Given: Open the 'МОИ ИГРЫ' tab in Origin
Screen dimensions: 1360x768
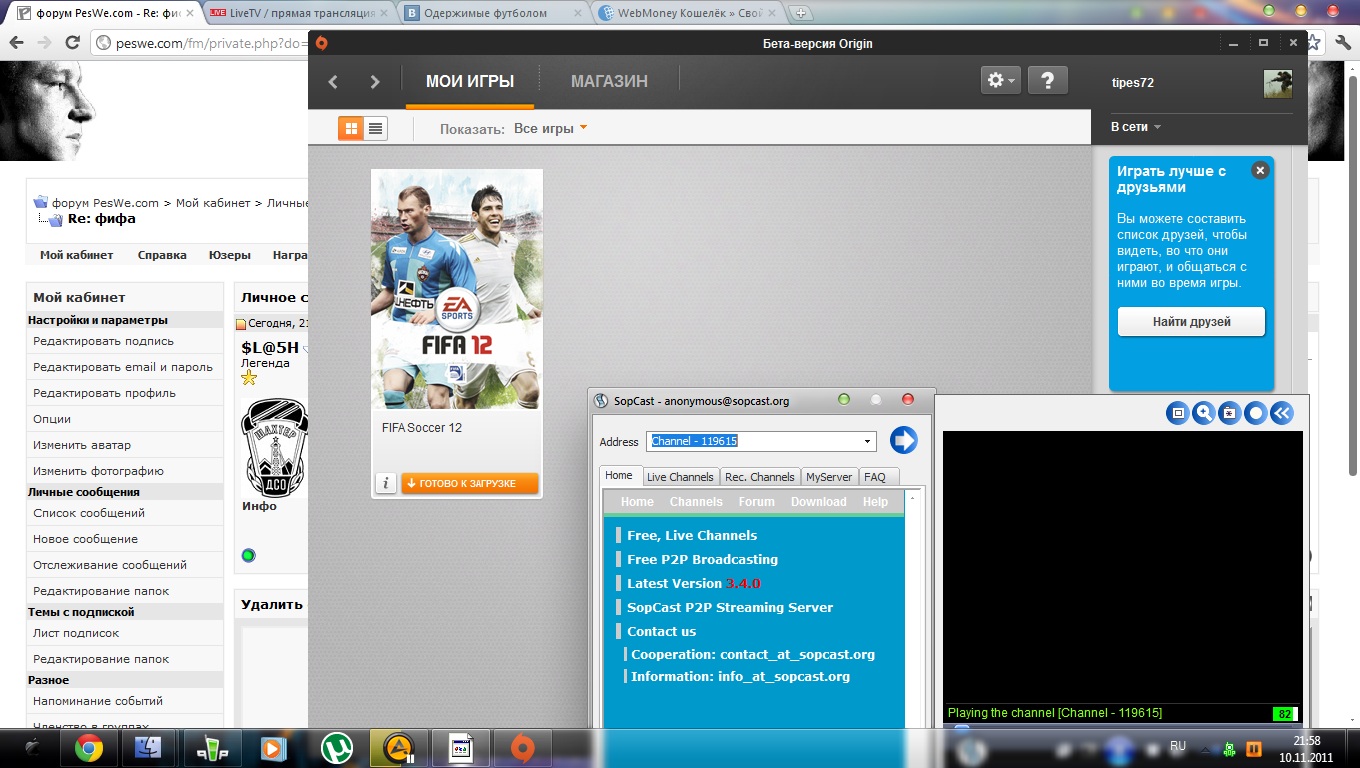Looking at the screenshot, I should [x=470, y=82].
